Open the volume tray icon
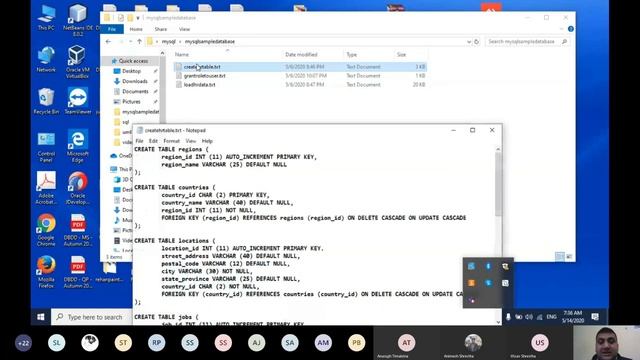The image size is (640, 360). pos(529,317)
